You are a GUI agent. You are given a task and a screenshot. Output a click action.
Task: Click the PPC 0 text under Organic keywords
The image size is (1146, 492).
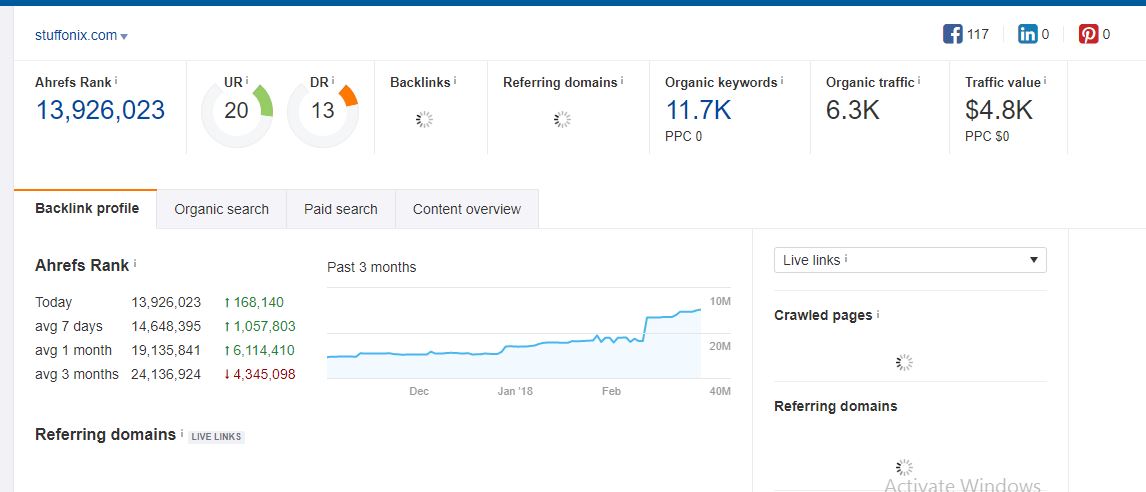683,137
